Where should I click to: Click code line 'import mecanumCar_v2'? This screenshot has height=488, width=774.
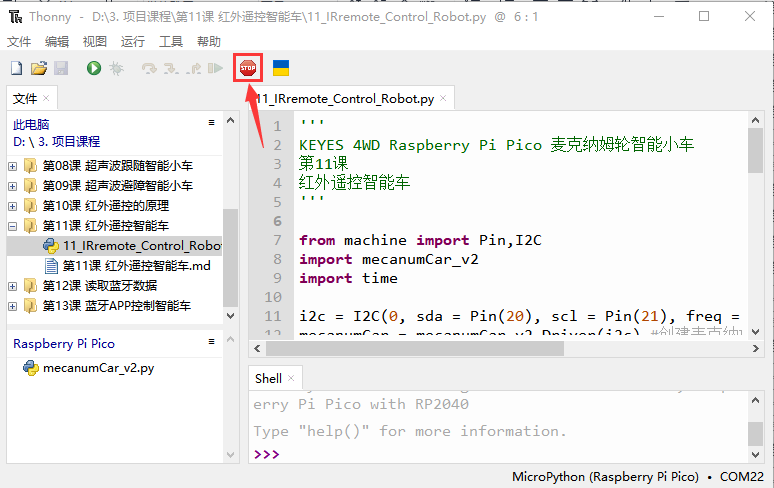(388, 259)
